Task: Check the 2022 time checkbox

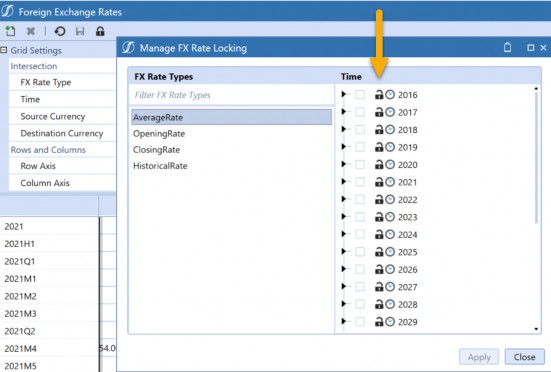Action: click(360, 200)
